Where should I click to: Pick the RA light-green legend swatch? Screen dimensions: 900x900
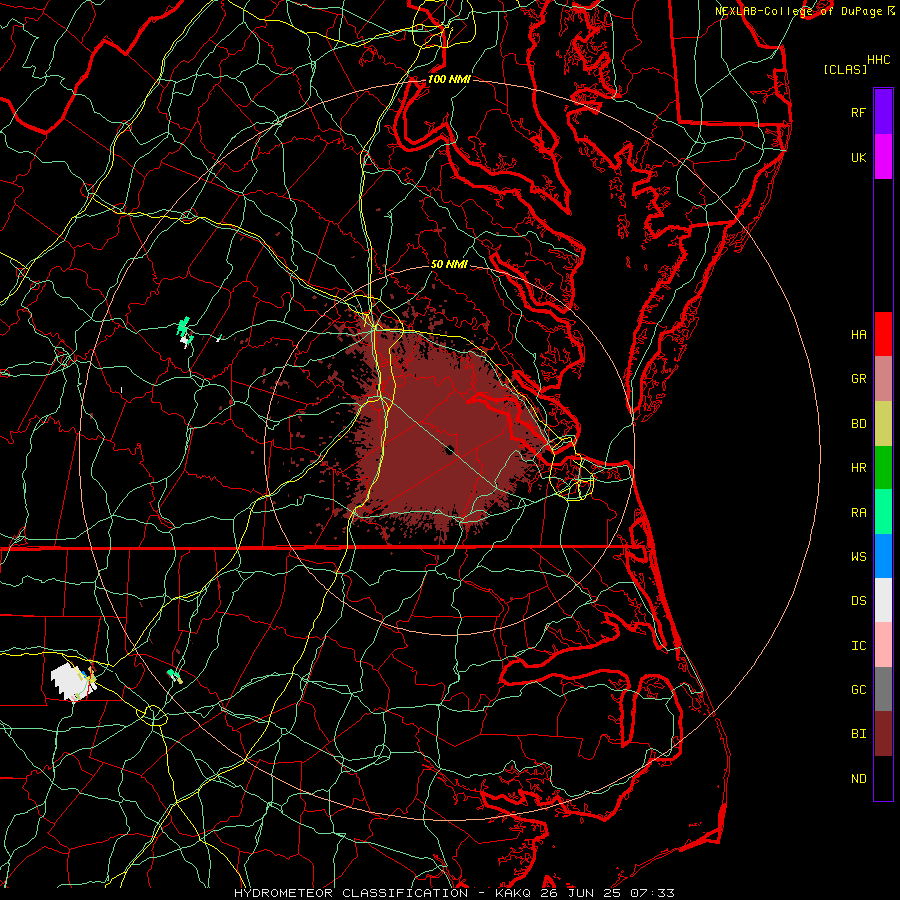click(883, 512)
